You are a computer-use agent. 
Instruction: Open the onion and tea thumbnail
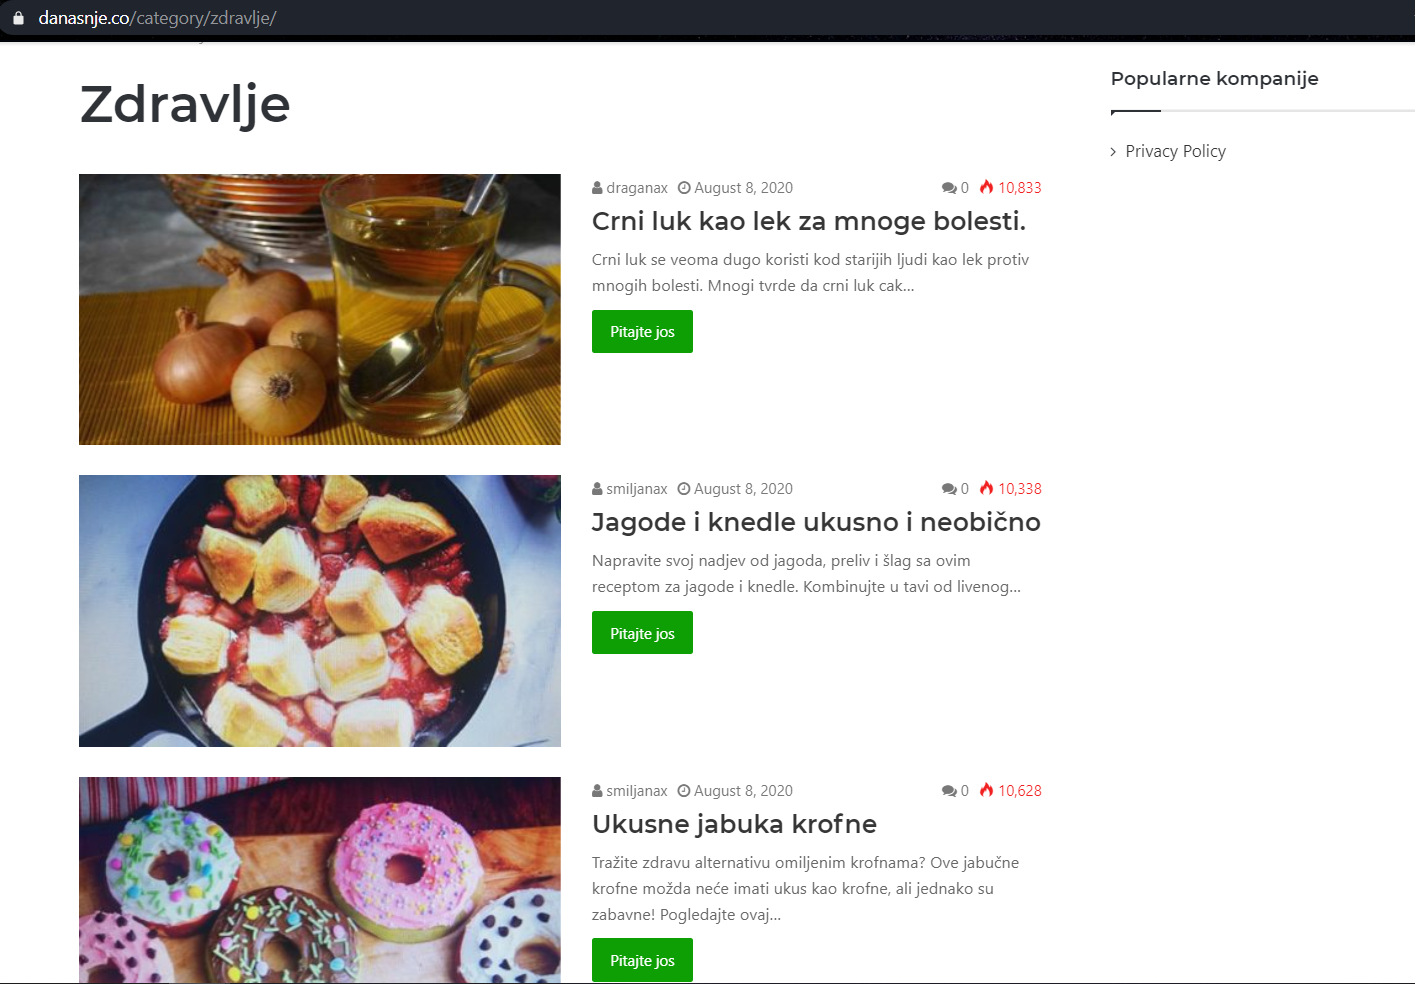point(320,309)
